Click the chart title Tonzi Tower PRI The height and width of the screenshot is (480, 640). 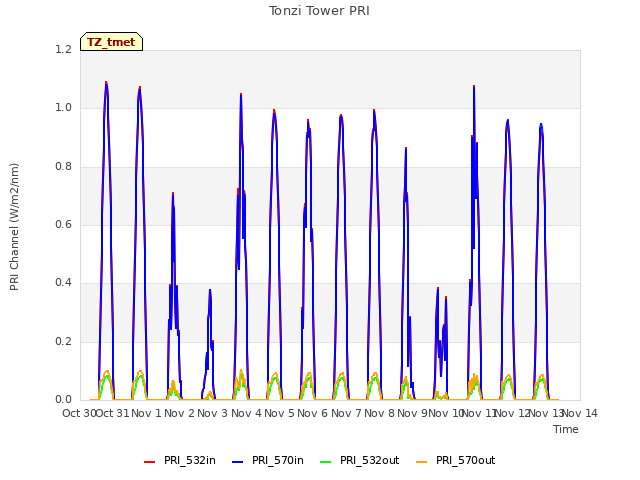319,11
